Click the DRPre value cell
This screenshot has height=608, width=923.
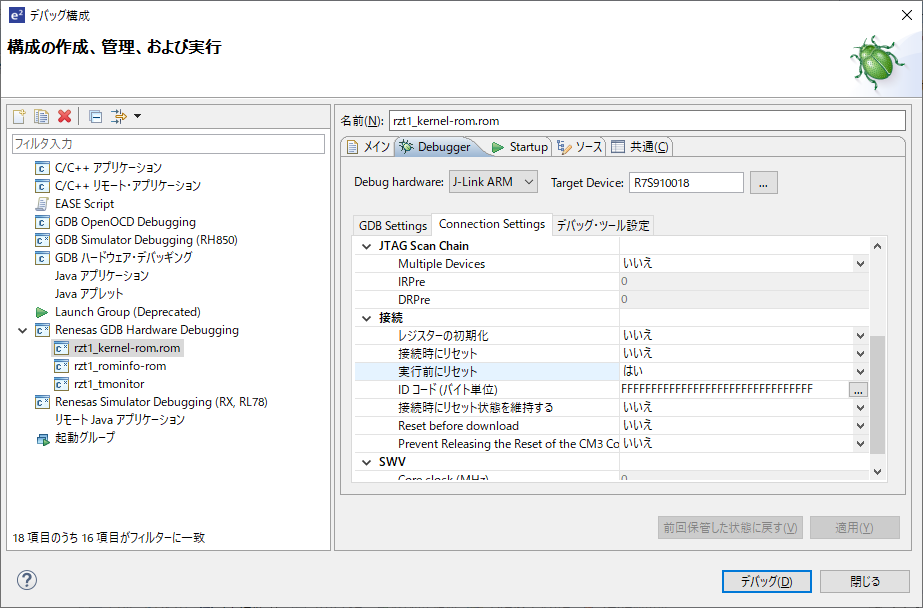[x=744, y=300]
